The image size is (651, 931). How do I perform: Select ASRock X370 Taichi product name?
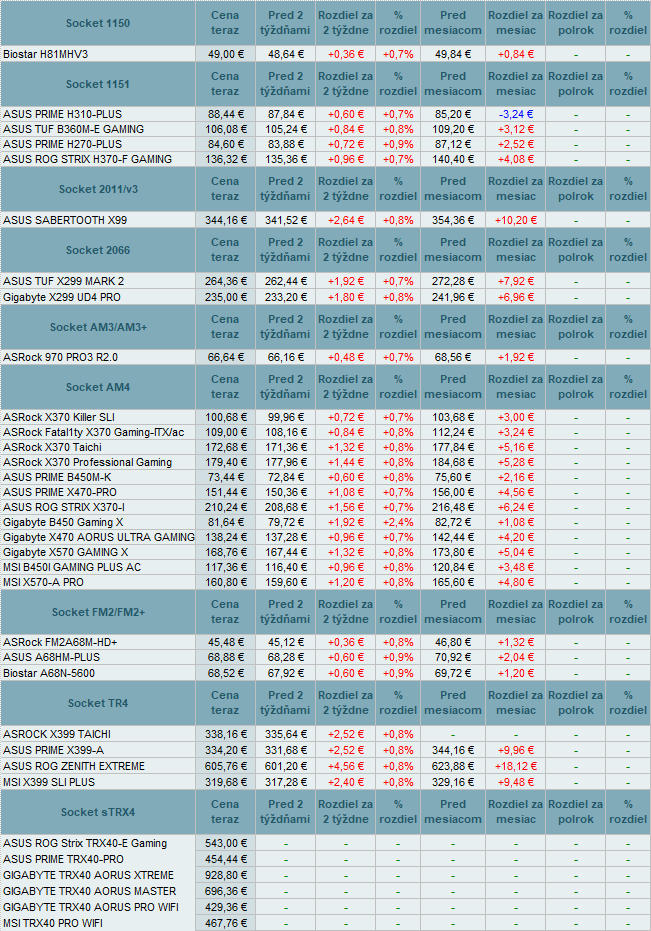click(x=52, y=447)
